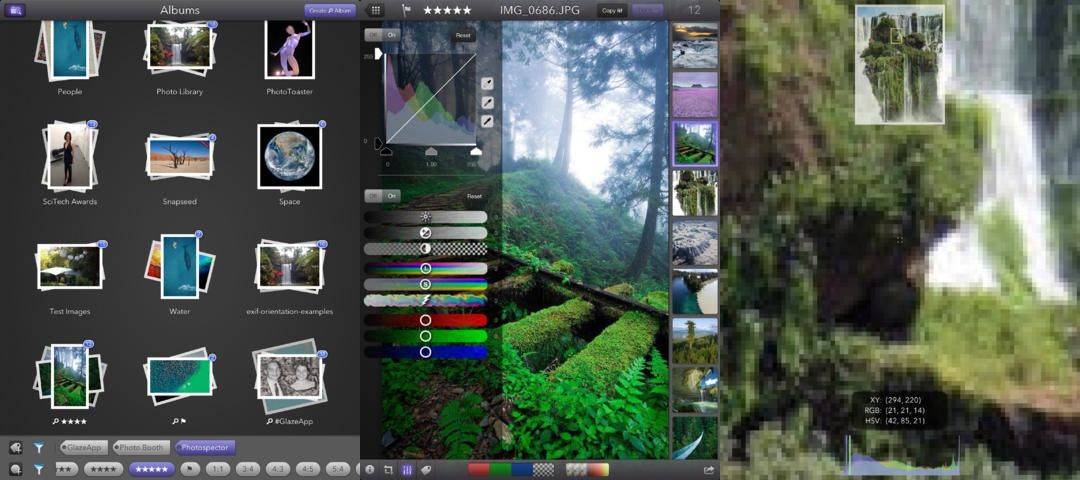
Task: Click the flag icon beside the star rating
Action: click(x=406, y=10)
